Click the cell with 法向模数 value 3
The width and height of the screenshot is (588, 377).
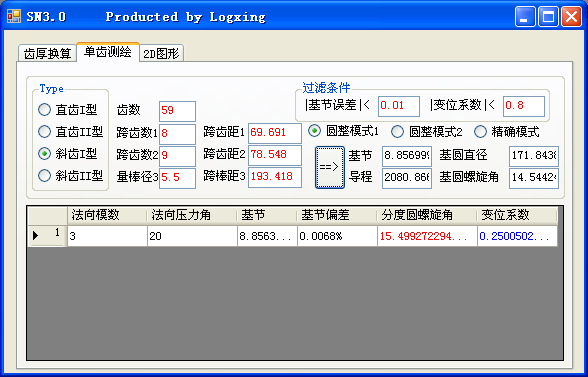click(107, 236)
